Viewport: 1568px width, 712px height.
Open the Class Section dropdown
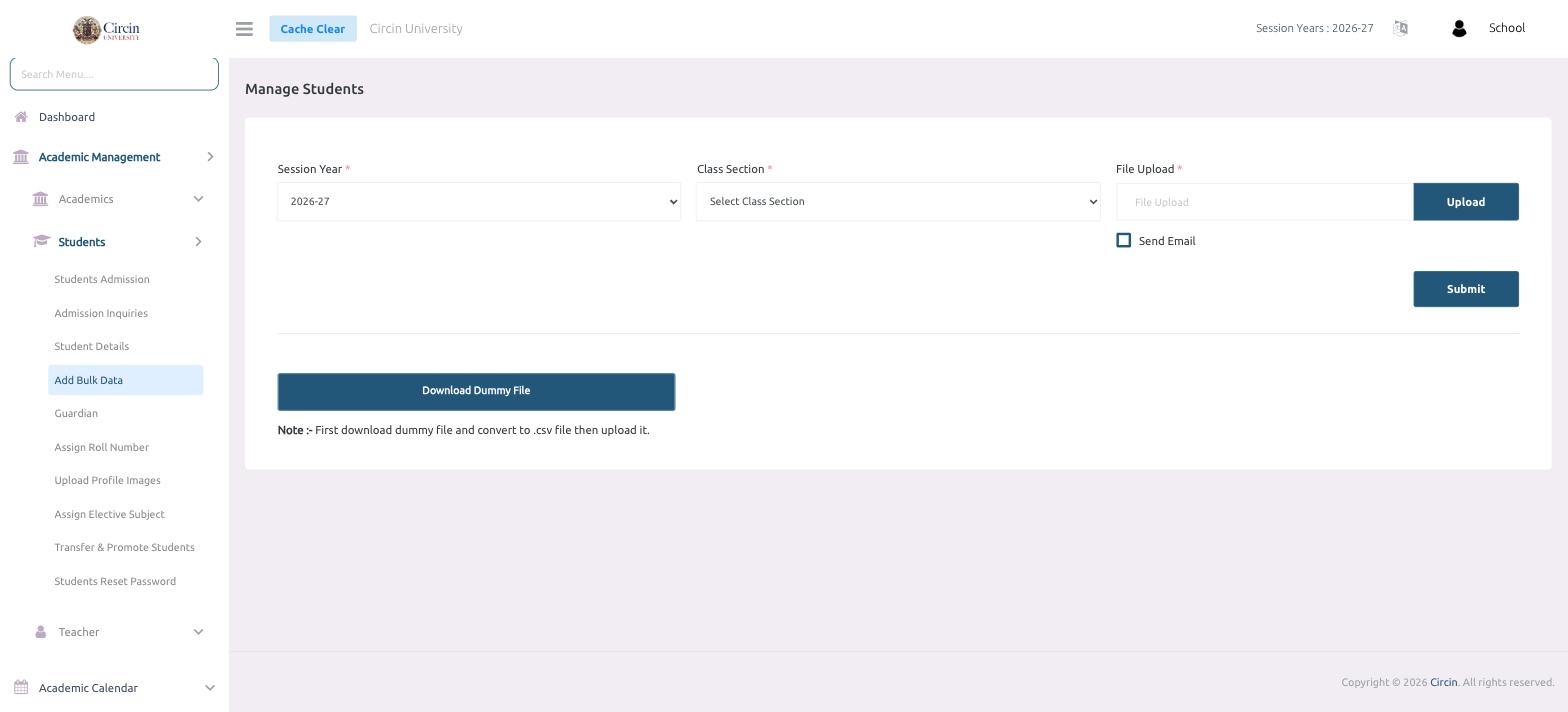[x=898, y=202]
